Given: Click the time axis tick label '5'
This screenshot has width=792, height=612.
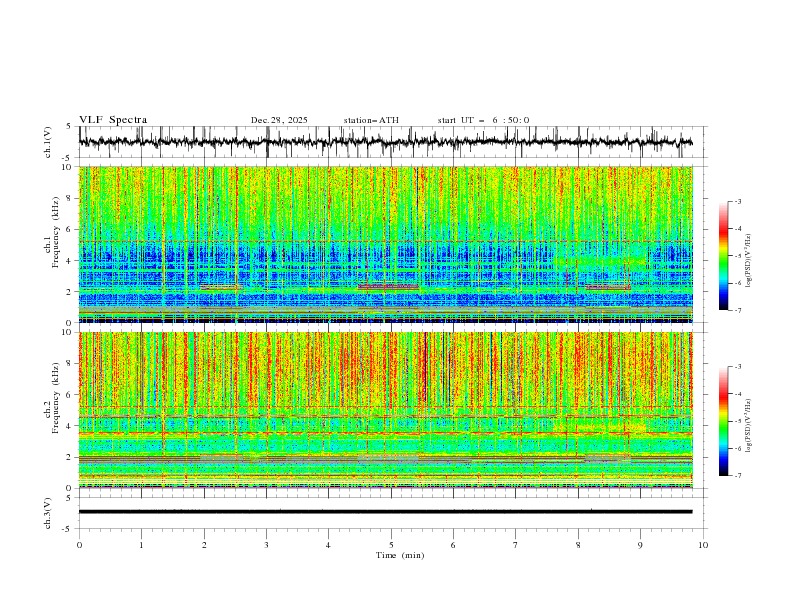Looking at the screenshot, I should point(391,545).
